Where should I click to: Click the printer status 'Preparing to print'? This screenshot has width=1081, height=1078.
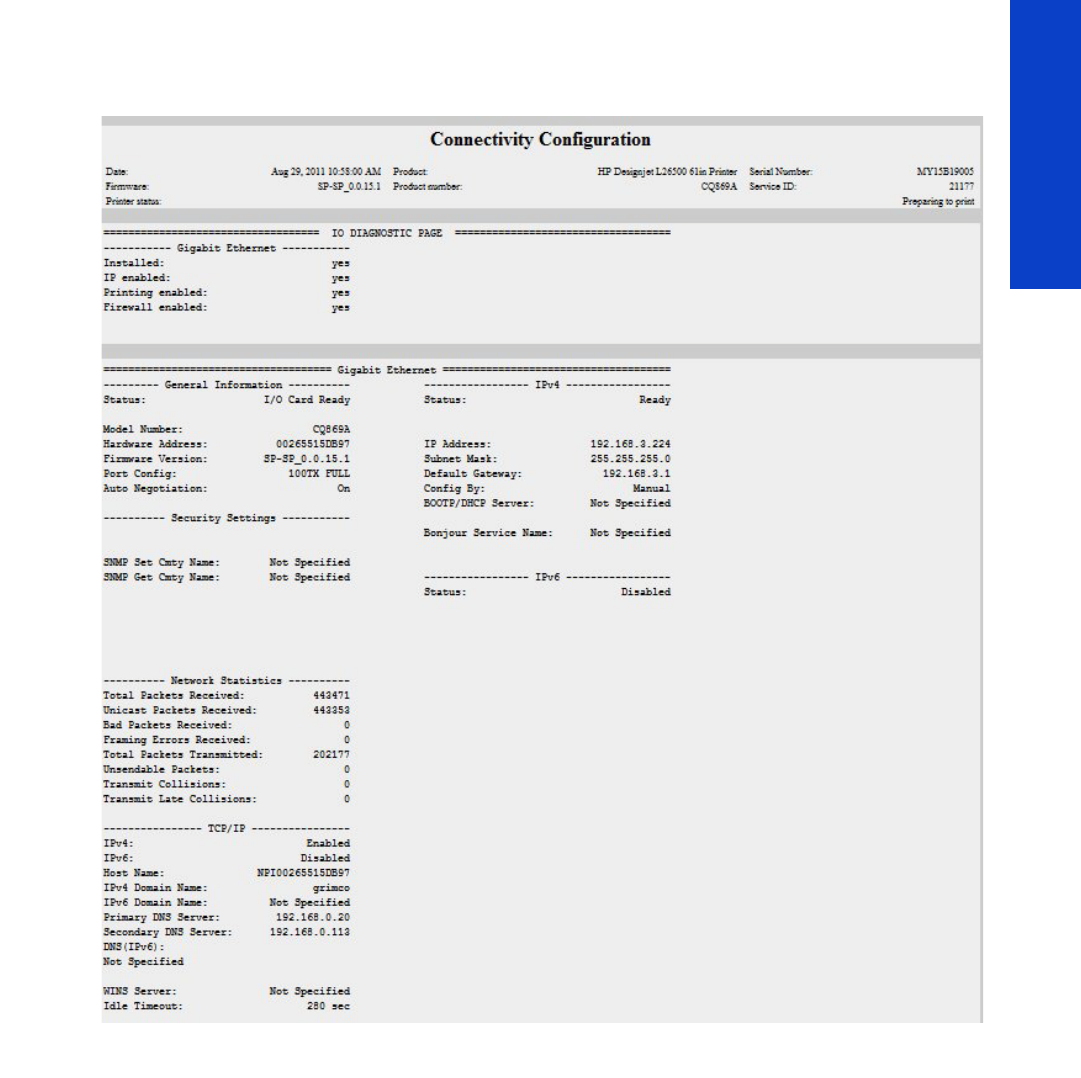click(x=938, y=201)
